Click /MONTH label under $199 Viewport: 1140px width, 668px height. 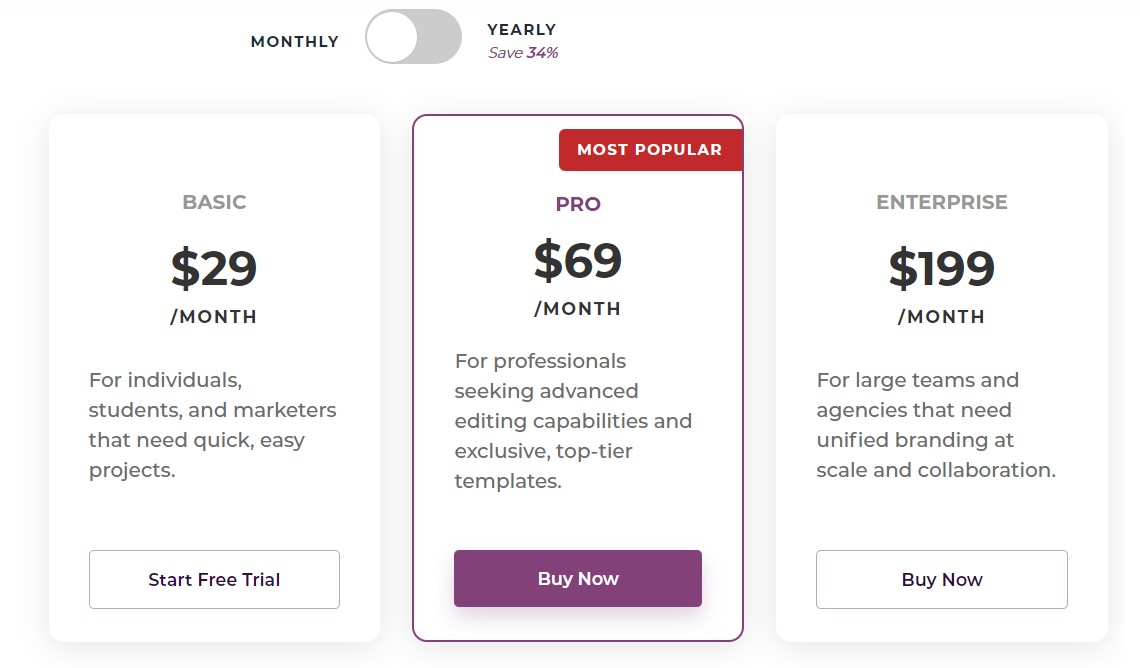click(x=941, y=317)
